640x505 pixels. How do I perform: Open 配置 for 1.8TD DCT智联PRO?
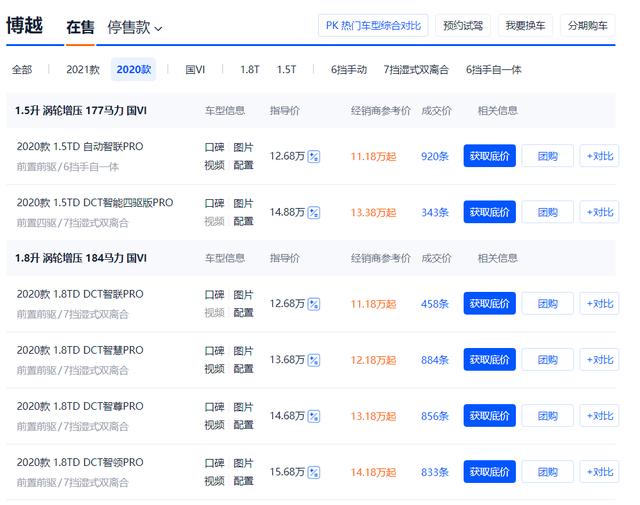click(243, 313)
